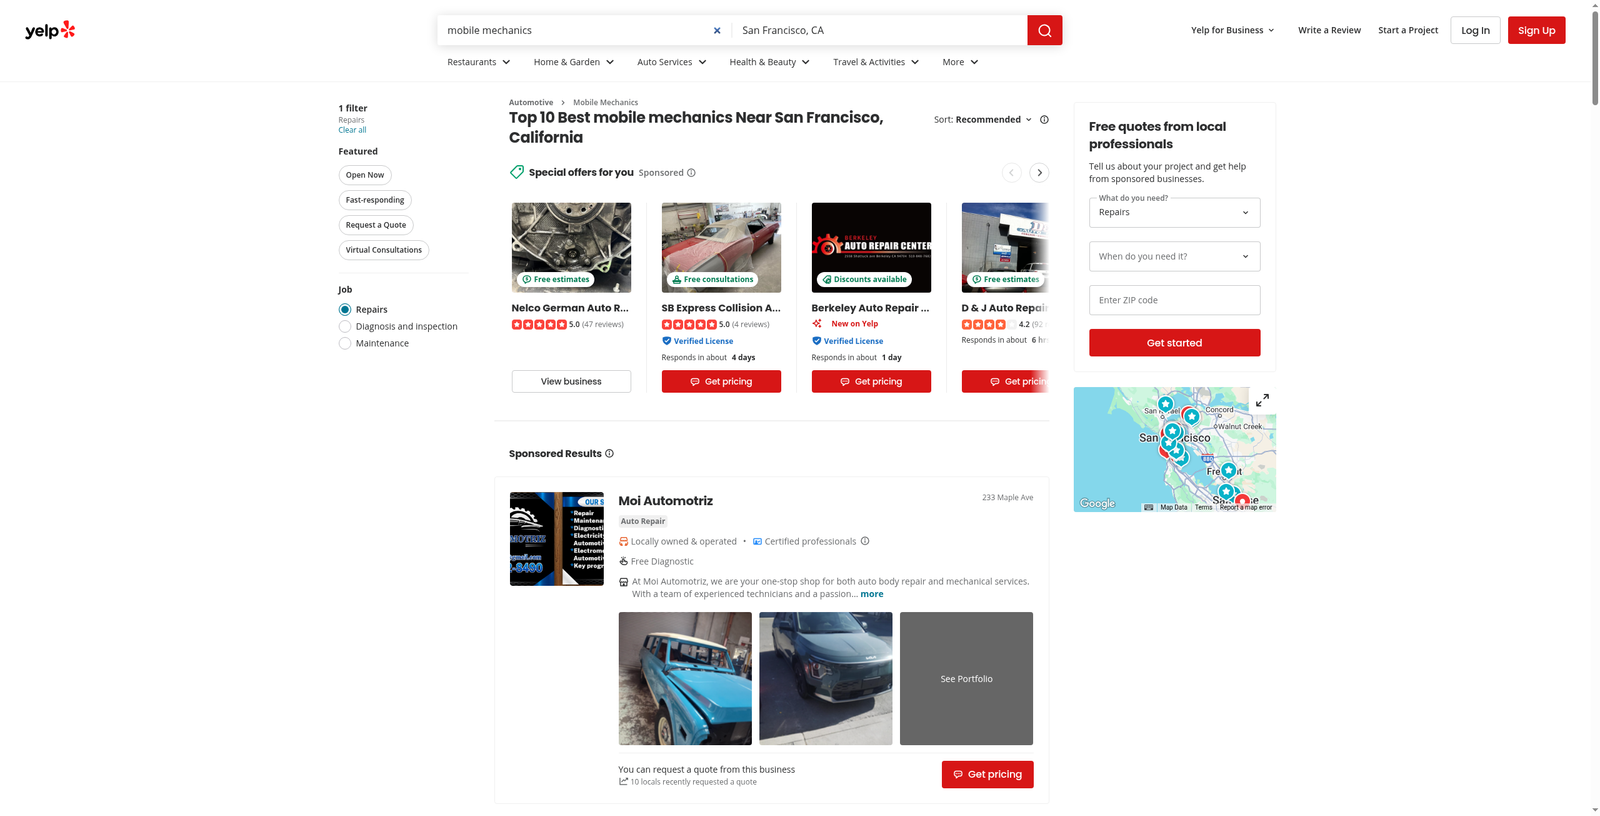Click the Yelp logo
The width and height of the screenshot is (1600, 816).
(x=50, y=30)
